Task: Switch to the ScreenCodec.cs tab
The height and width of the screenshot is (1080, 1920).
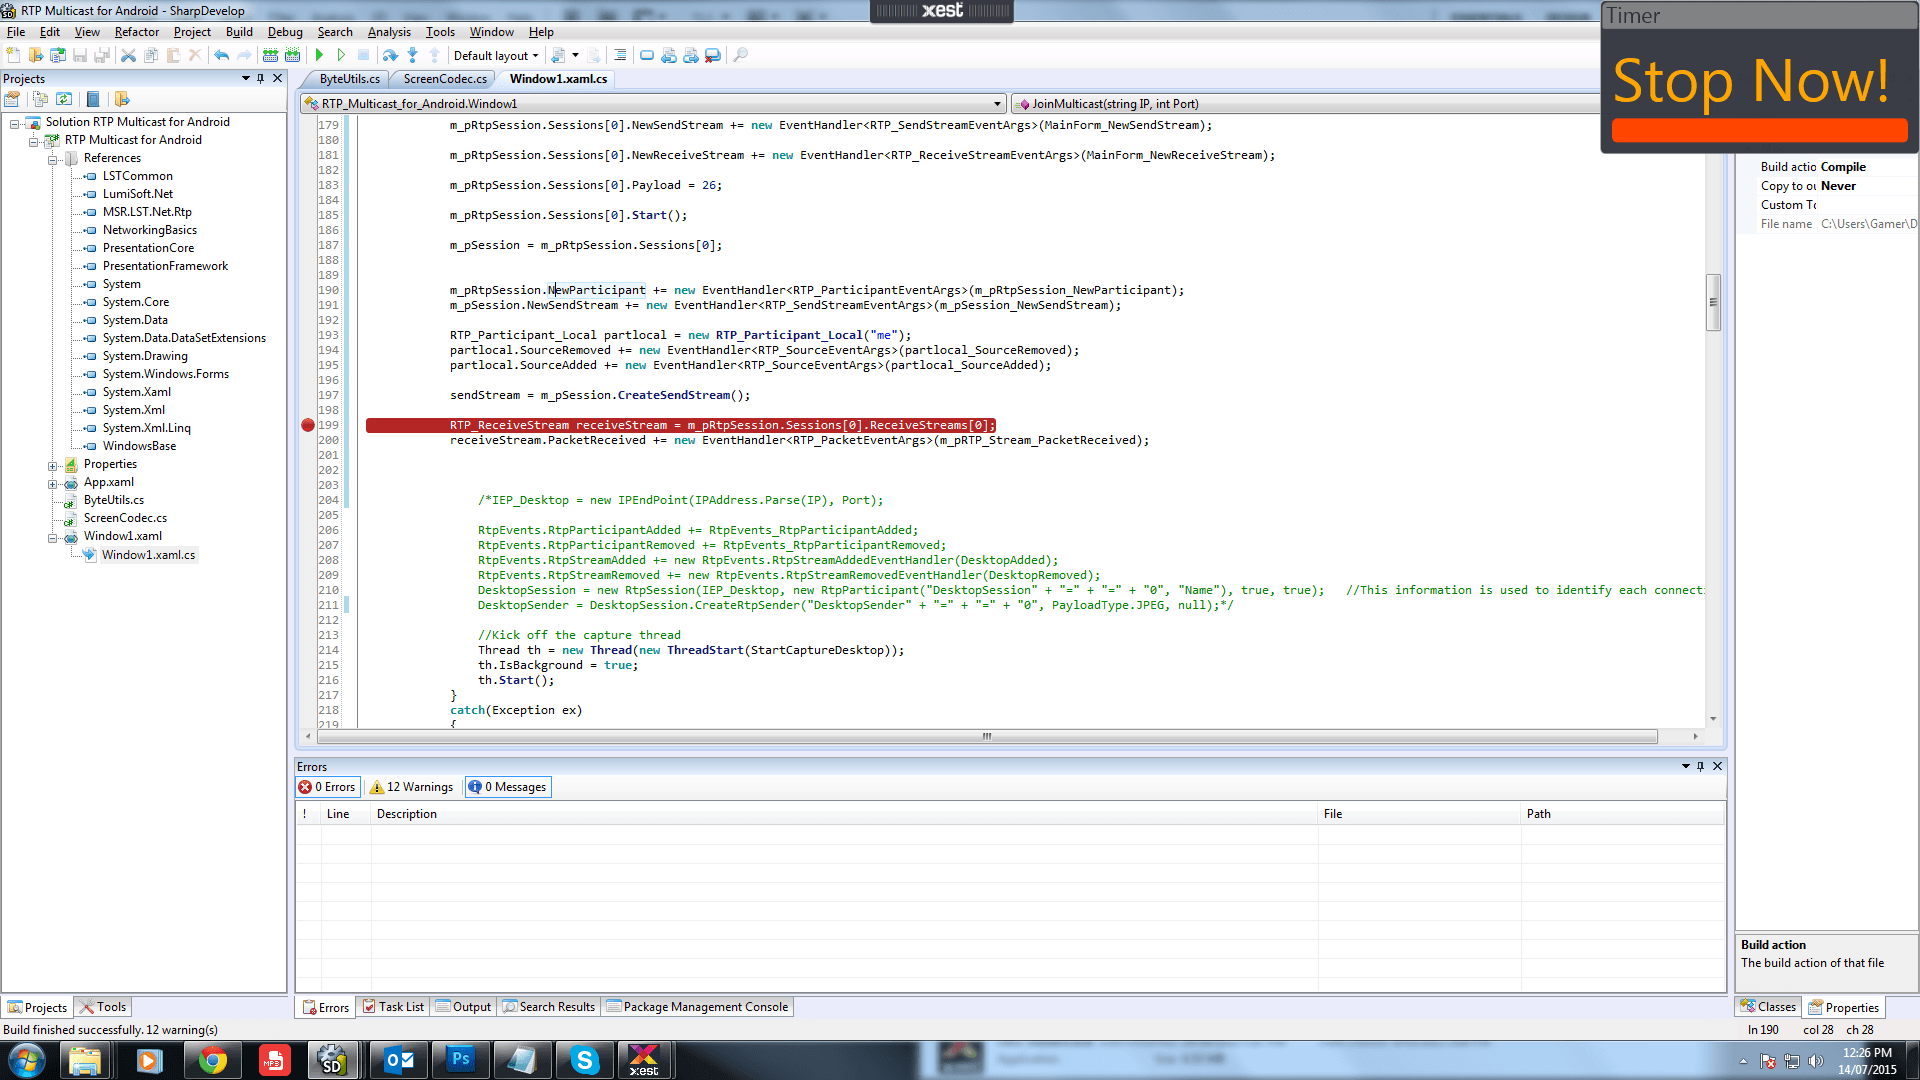Action: (445, 79)
